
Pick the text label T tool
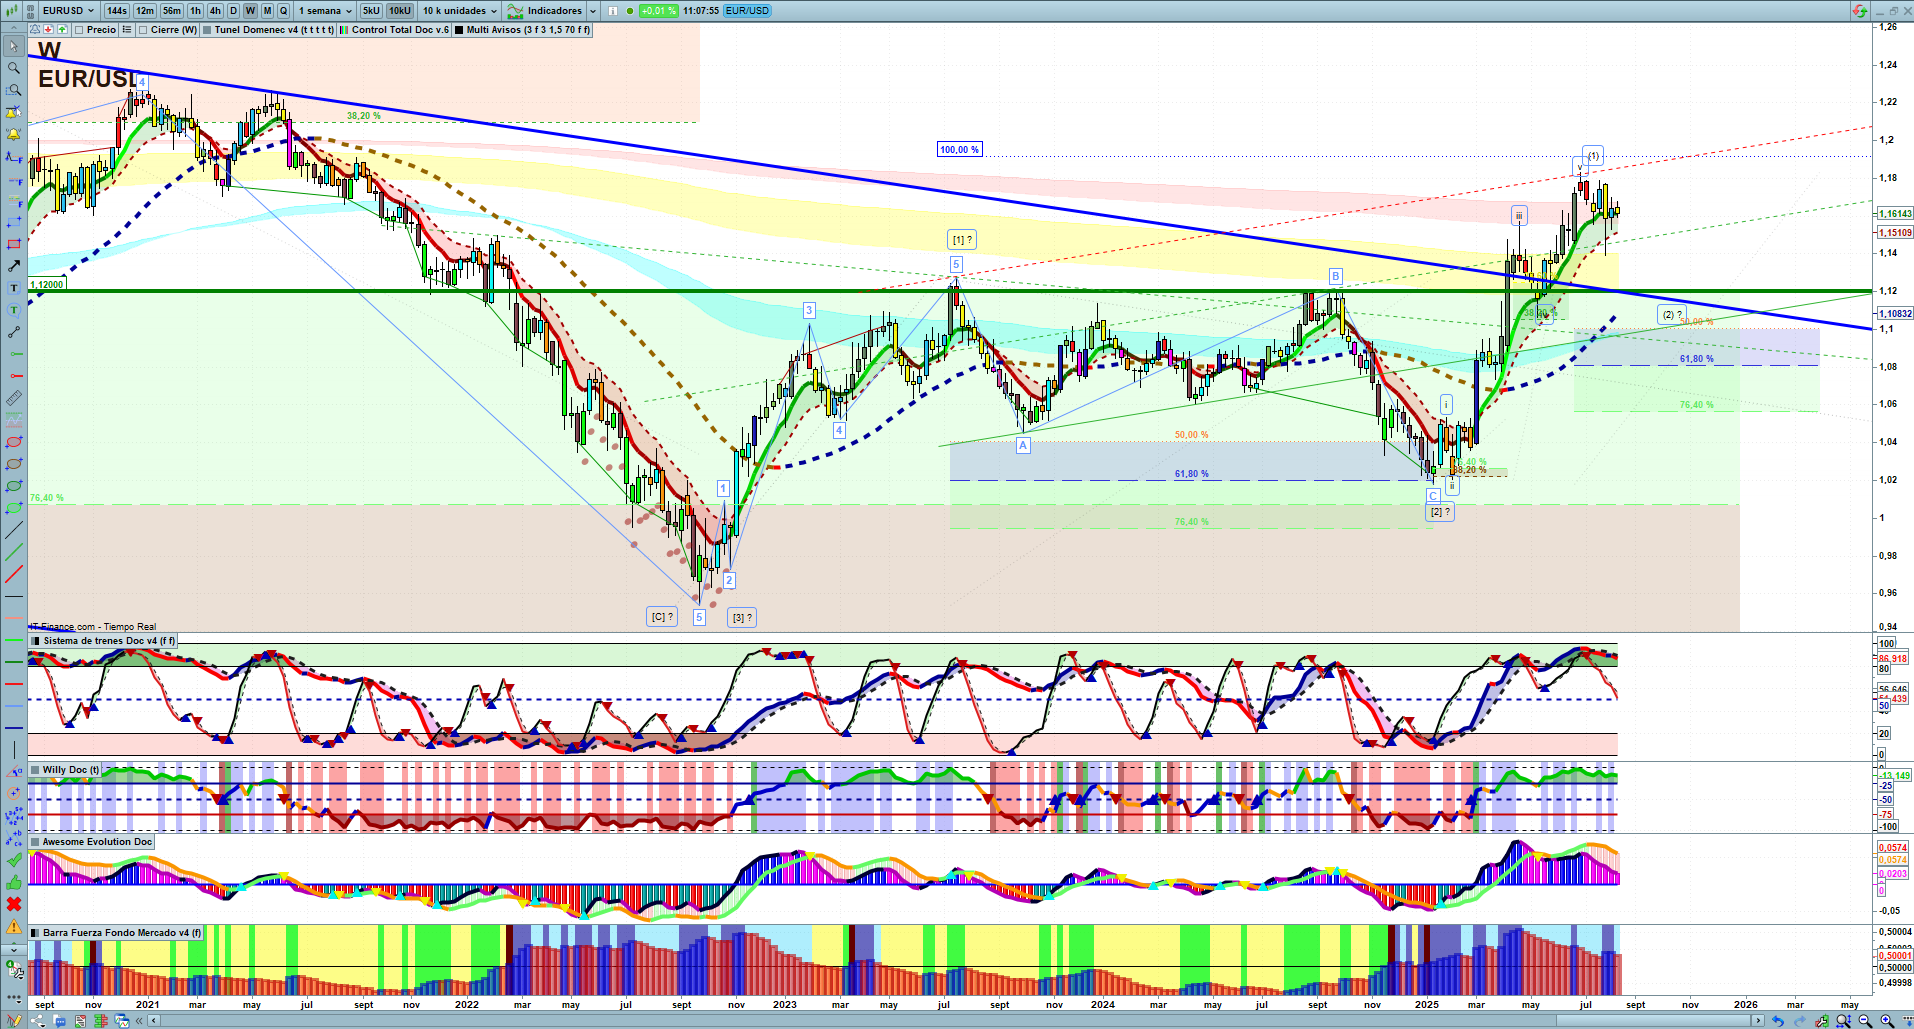(x=13, y=288)
